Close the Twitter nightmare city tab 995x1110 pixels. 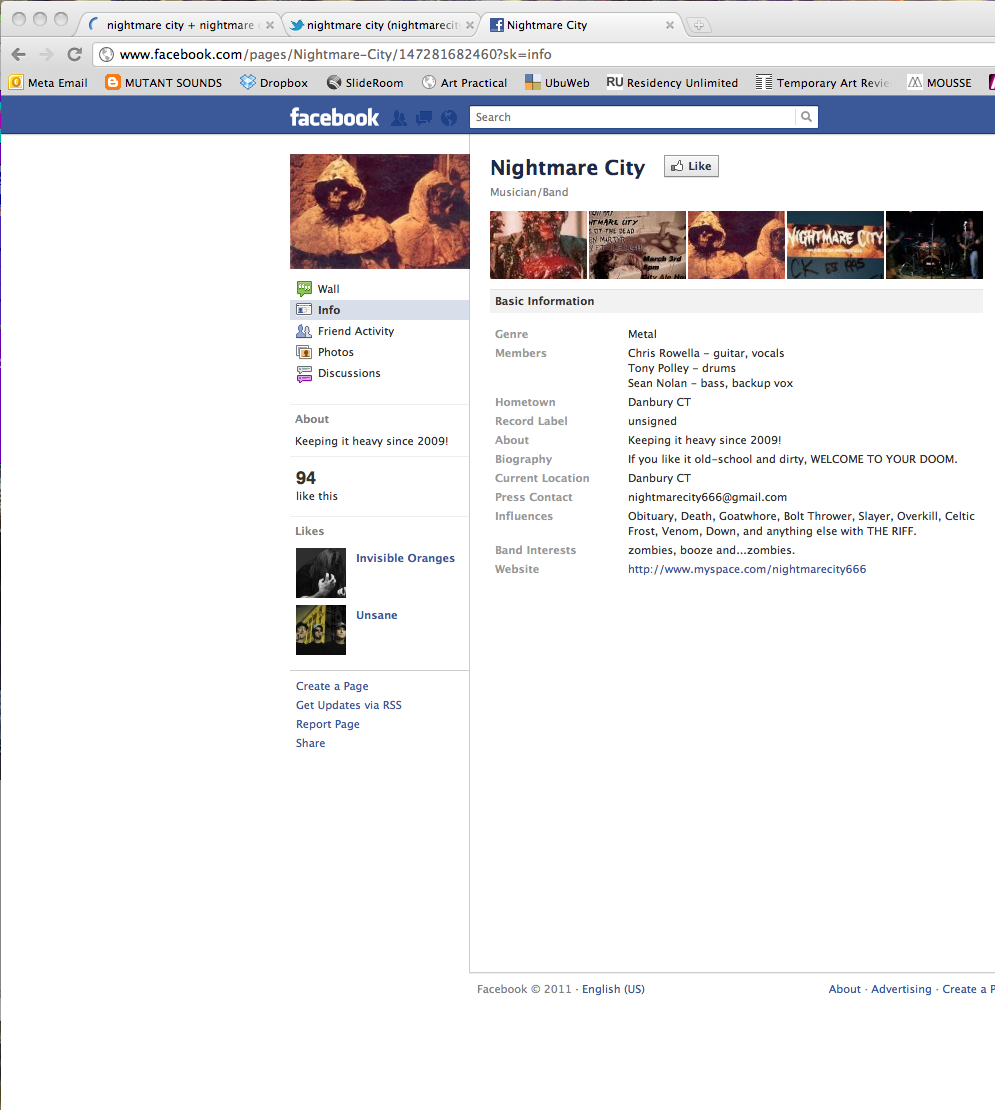pyautogui.click(x=469, y=25)
